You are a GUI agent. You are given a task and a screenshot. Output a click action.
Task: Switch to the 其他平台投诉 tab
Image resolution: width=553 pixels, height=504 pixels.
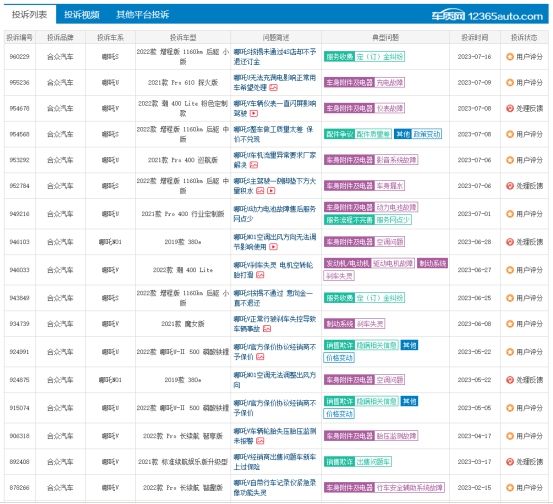[142, 14]
